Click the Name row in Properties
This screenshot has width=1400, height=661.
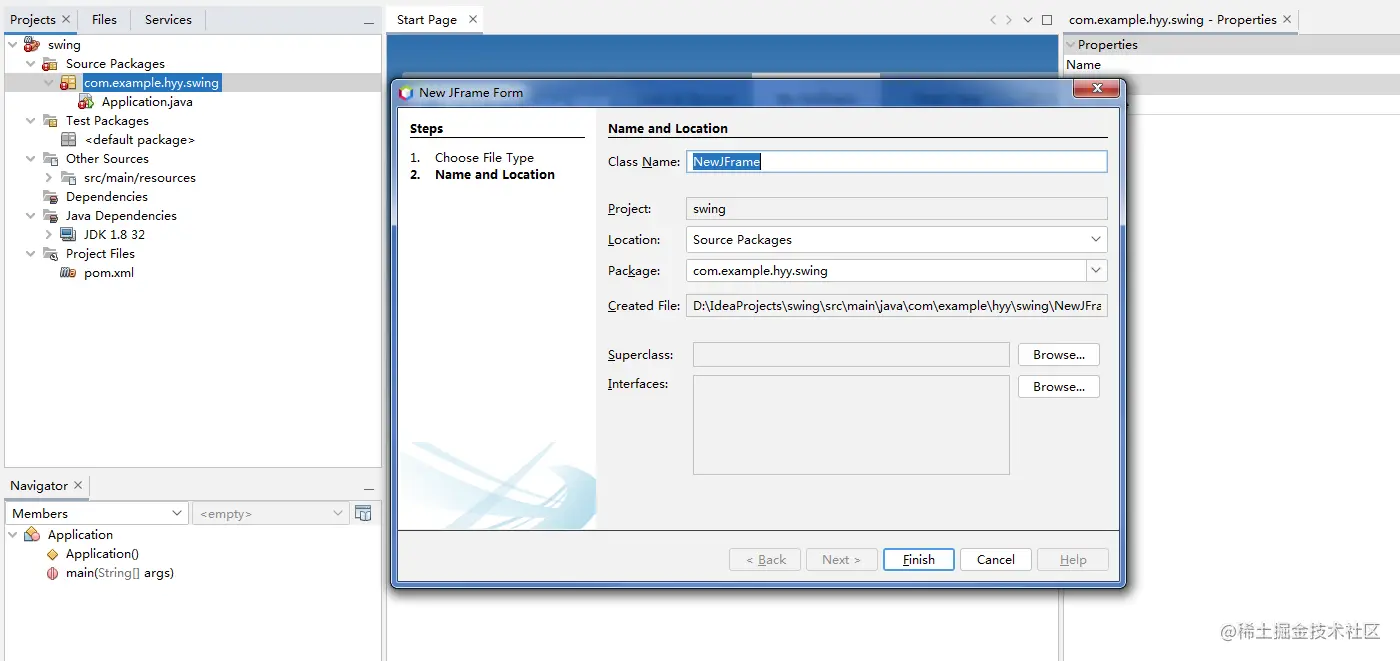[1231, 65]
